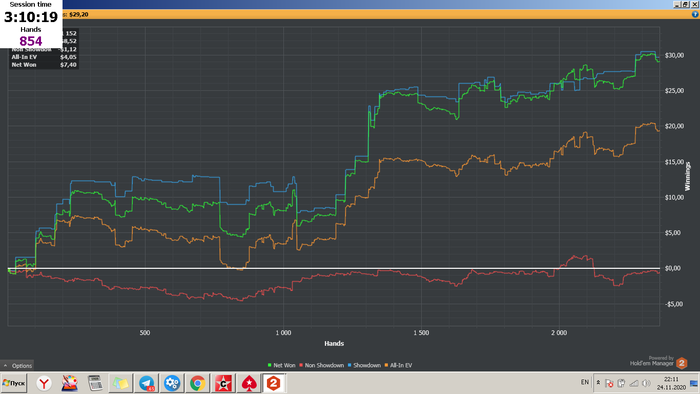Open the Пуск start menu
This screenshot has width=700, height=394.
click(x=14, y=383)
